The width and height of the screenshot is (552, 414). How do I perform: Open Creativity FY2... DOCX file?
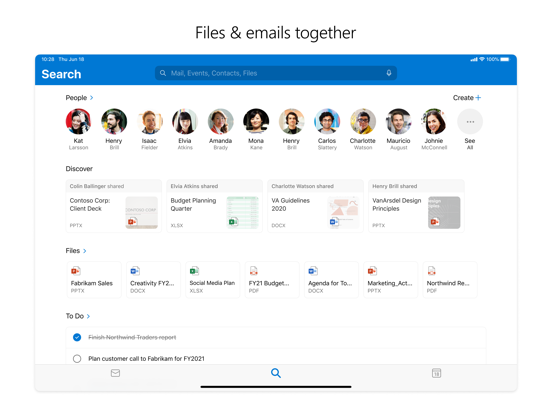pyautogui.click(x=153, y=280)
